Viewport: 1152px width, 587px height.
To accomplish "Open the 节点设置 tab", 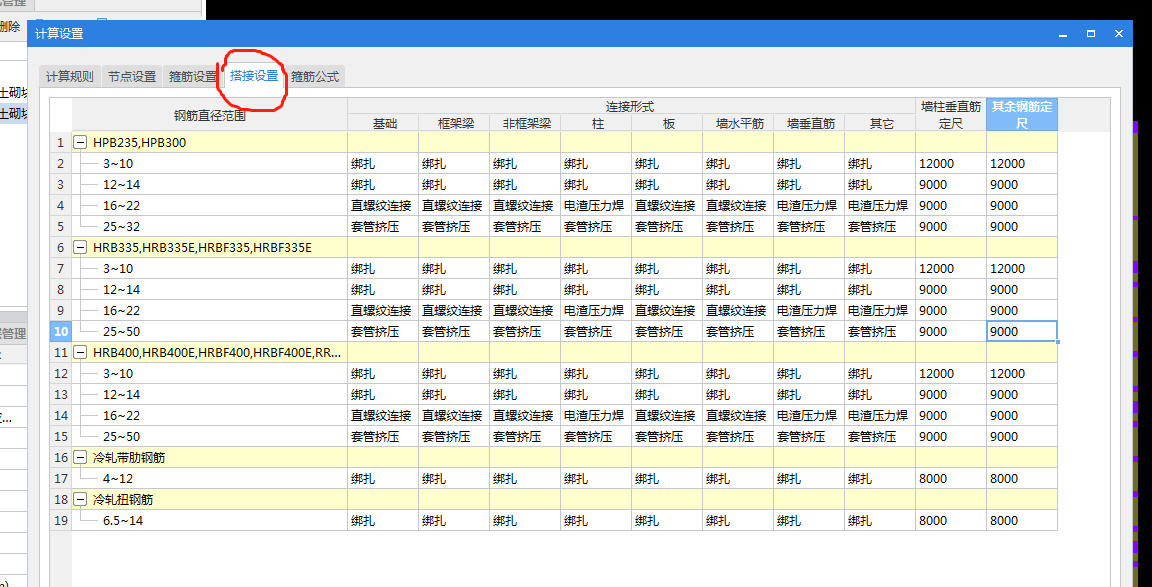I will click(x=132, y=76).
